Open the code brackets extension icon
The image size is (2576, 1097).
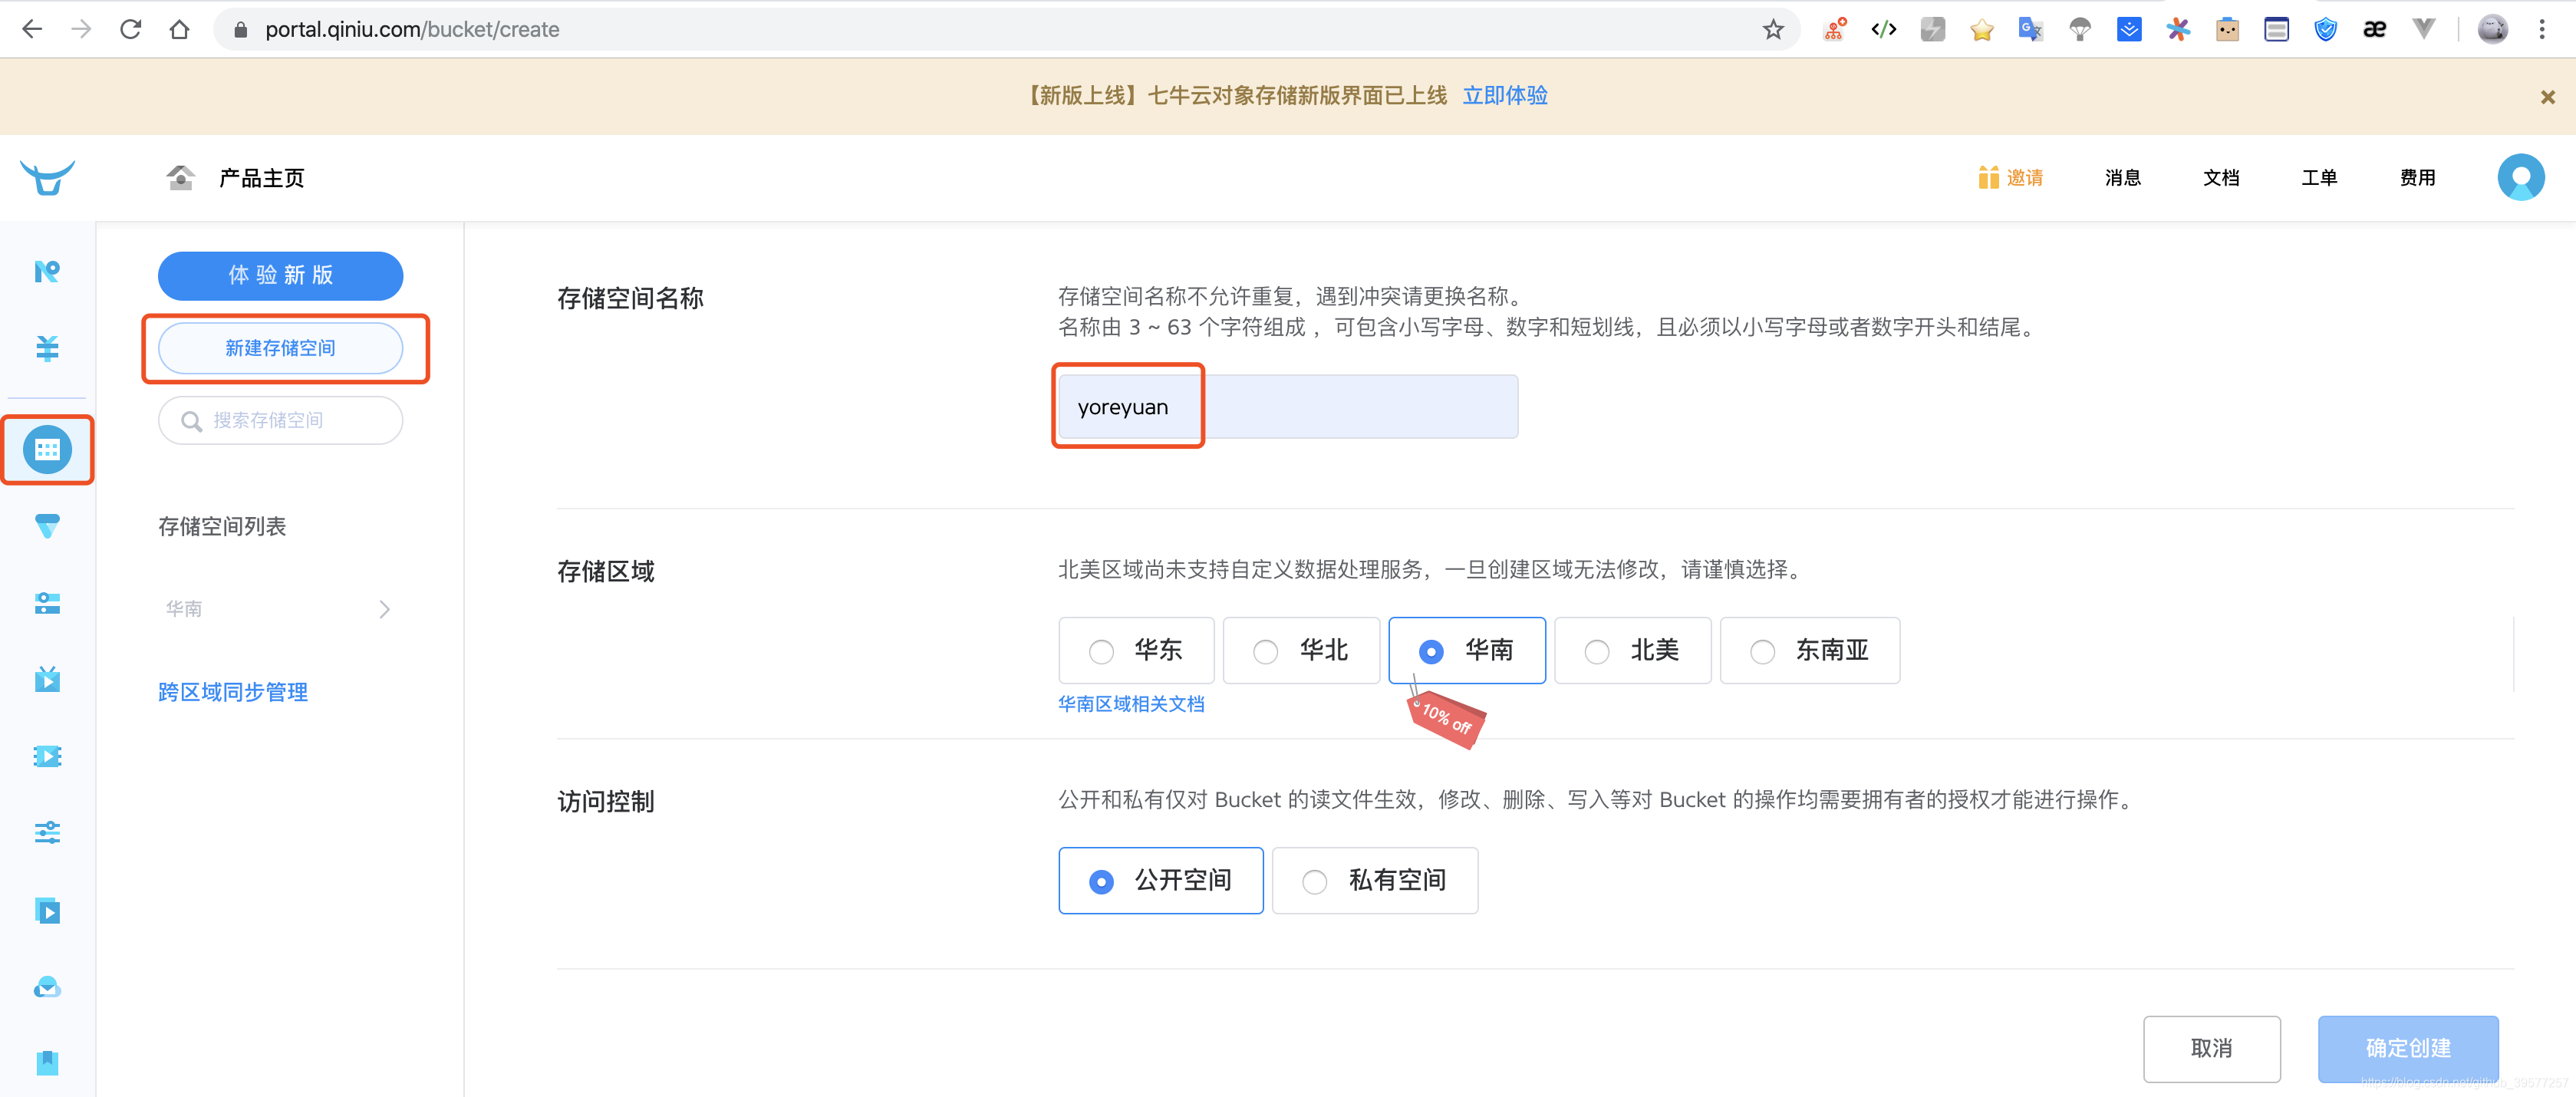[x=1883, y=29]
